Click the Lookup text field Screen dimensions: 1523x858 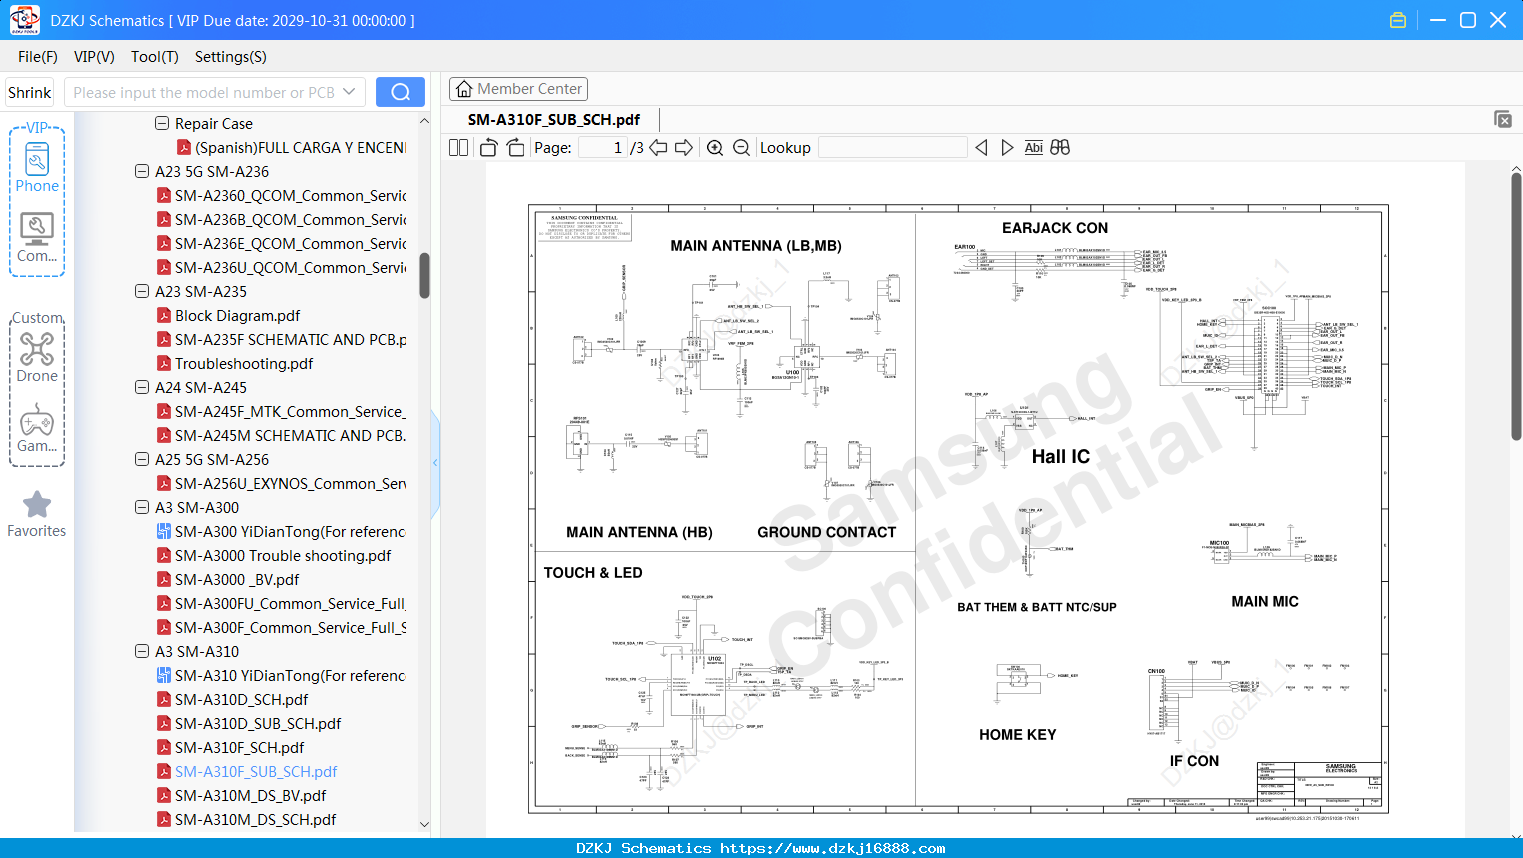(x=893, y=147)
